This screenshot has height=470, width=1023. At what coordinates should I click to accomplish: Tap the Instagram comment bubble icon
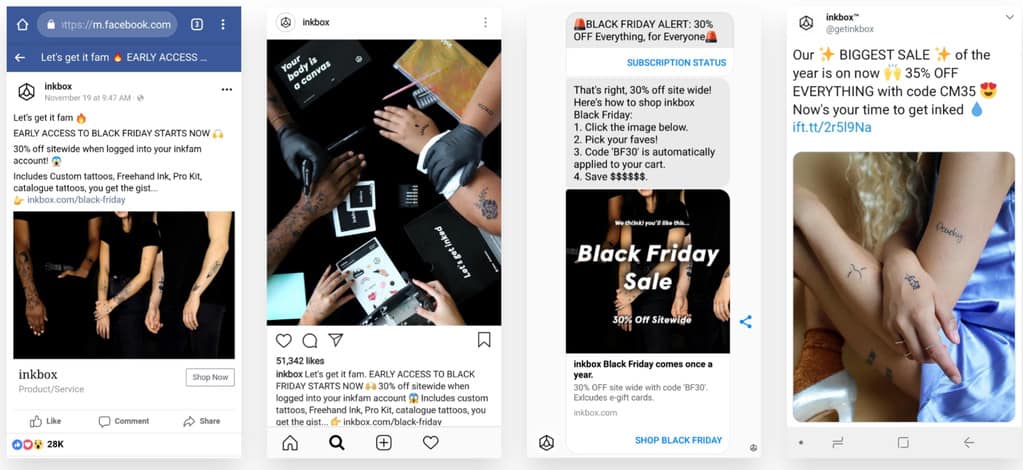(x=310, y=340)
